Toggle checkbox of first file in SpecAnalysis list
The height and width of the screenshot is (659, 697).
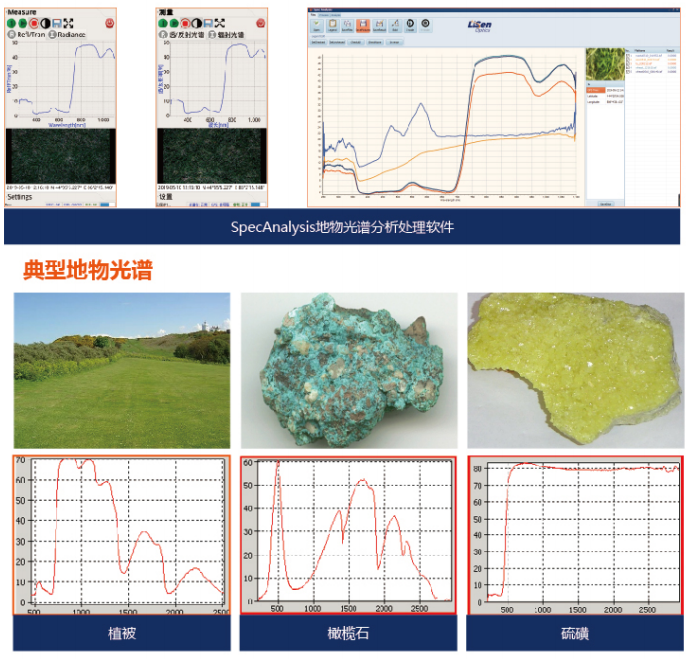[x=628, y=56]
